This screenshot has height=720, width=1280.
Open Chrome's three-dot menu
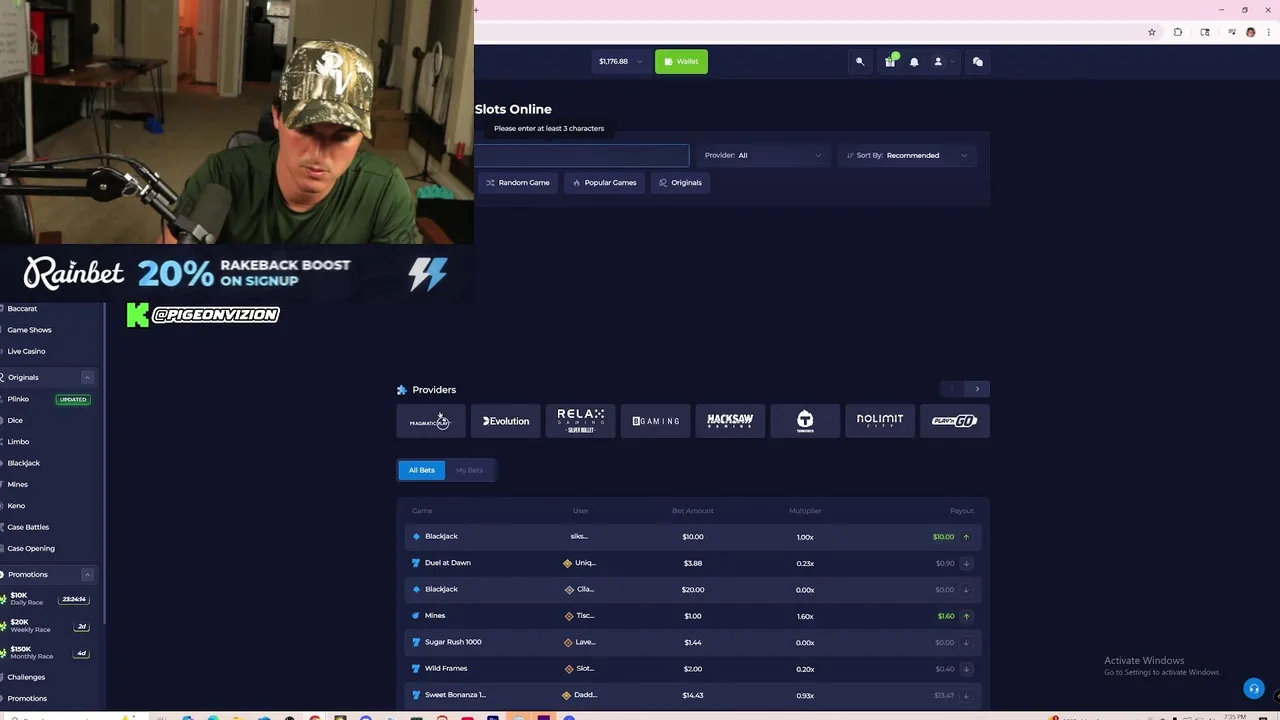click(x=1267, y=32)
